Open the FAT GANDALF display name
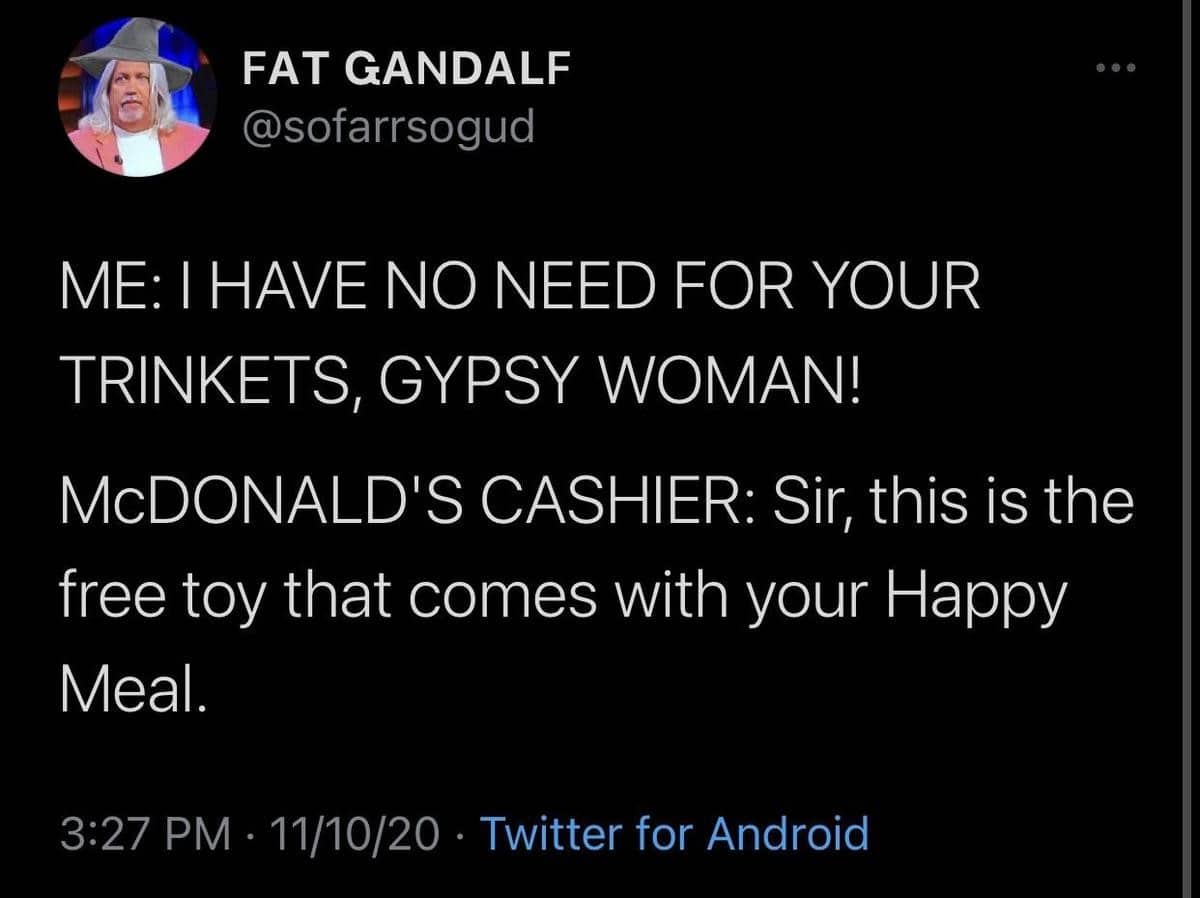The image size is (1200, 898). [x=408, y=72]
